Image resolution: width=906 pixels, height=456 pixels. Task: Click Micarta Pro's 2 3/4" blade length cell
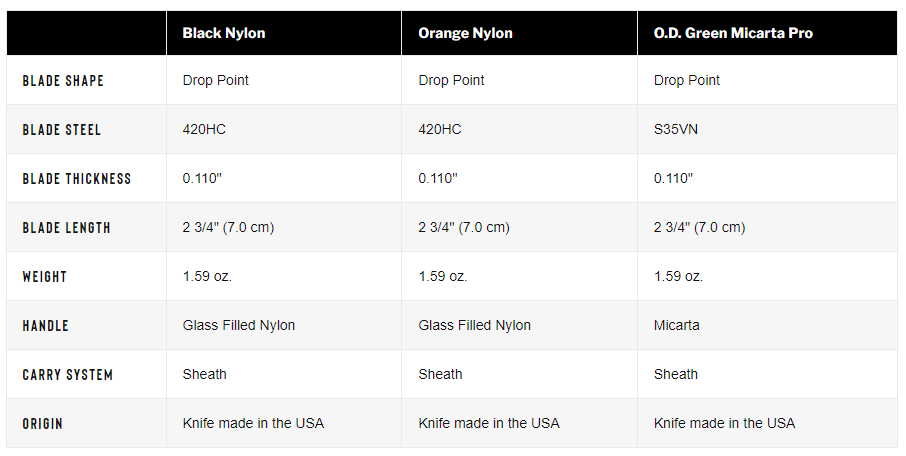[x=699, y=227]
